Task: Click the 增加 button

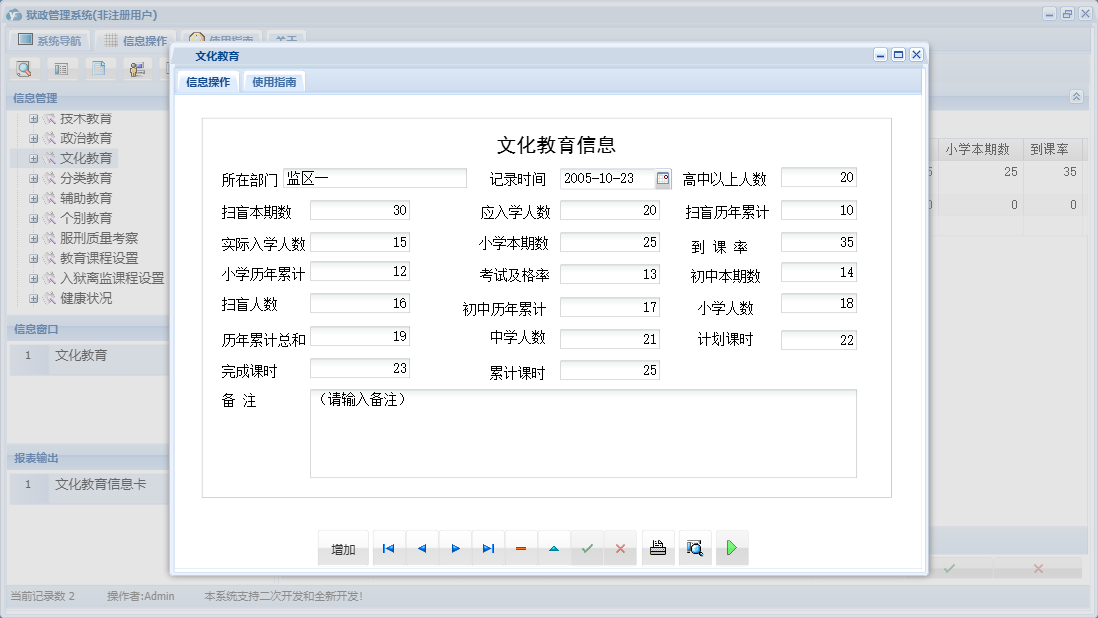Action: [x=343, y=549]
